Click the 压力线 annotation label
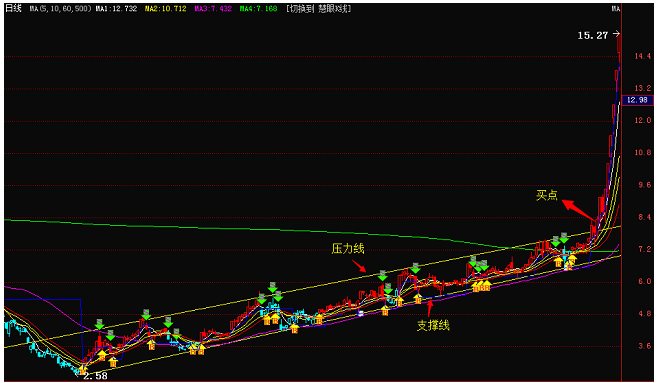Image resolution: width=659 pixels, height=383 pixels. [348, 248]
